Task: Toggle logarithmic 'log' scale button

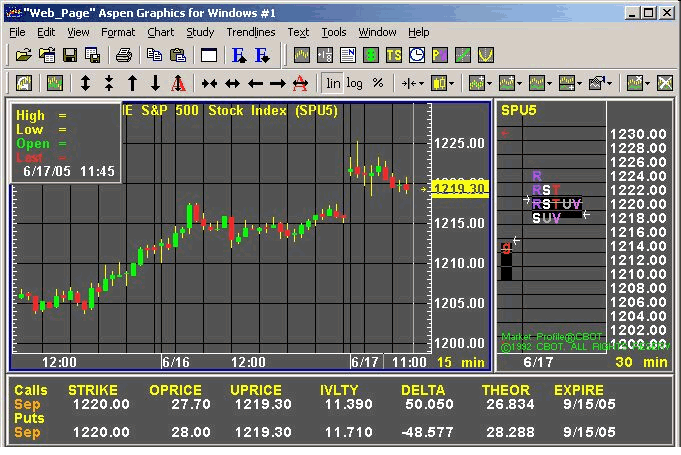Action: point(355,83)
